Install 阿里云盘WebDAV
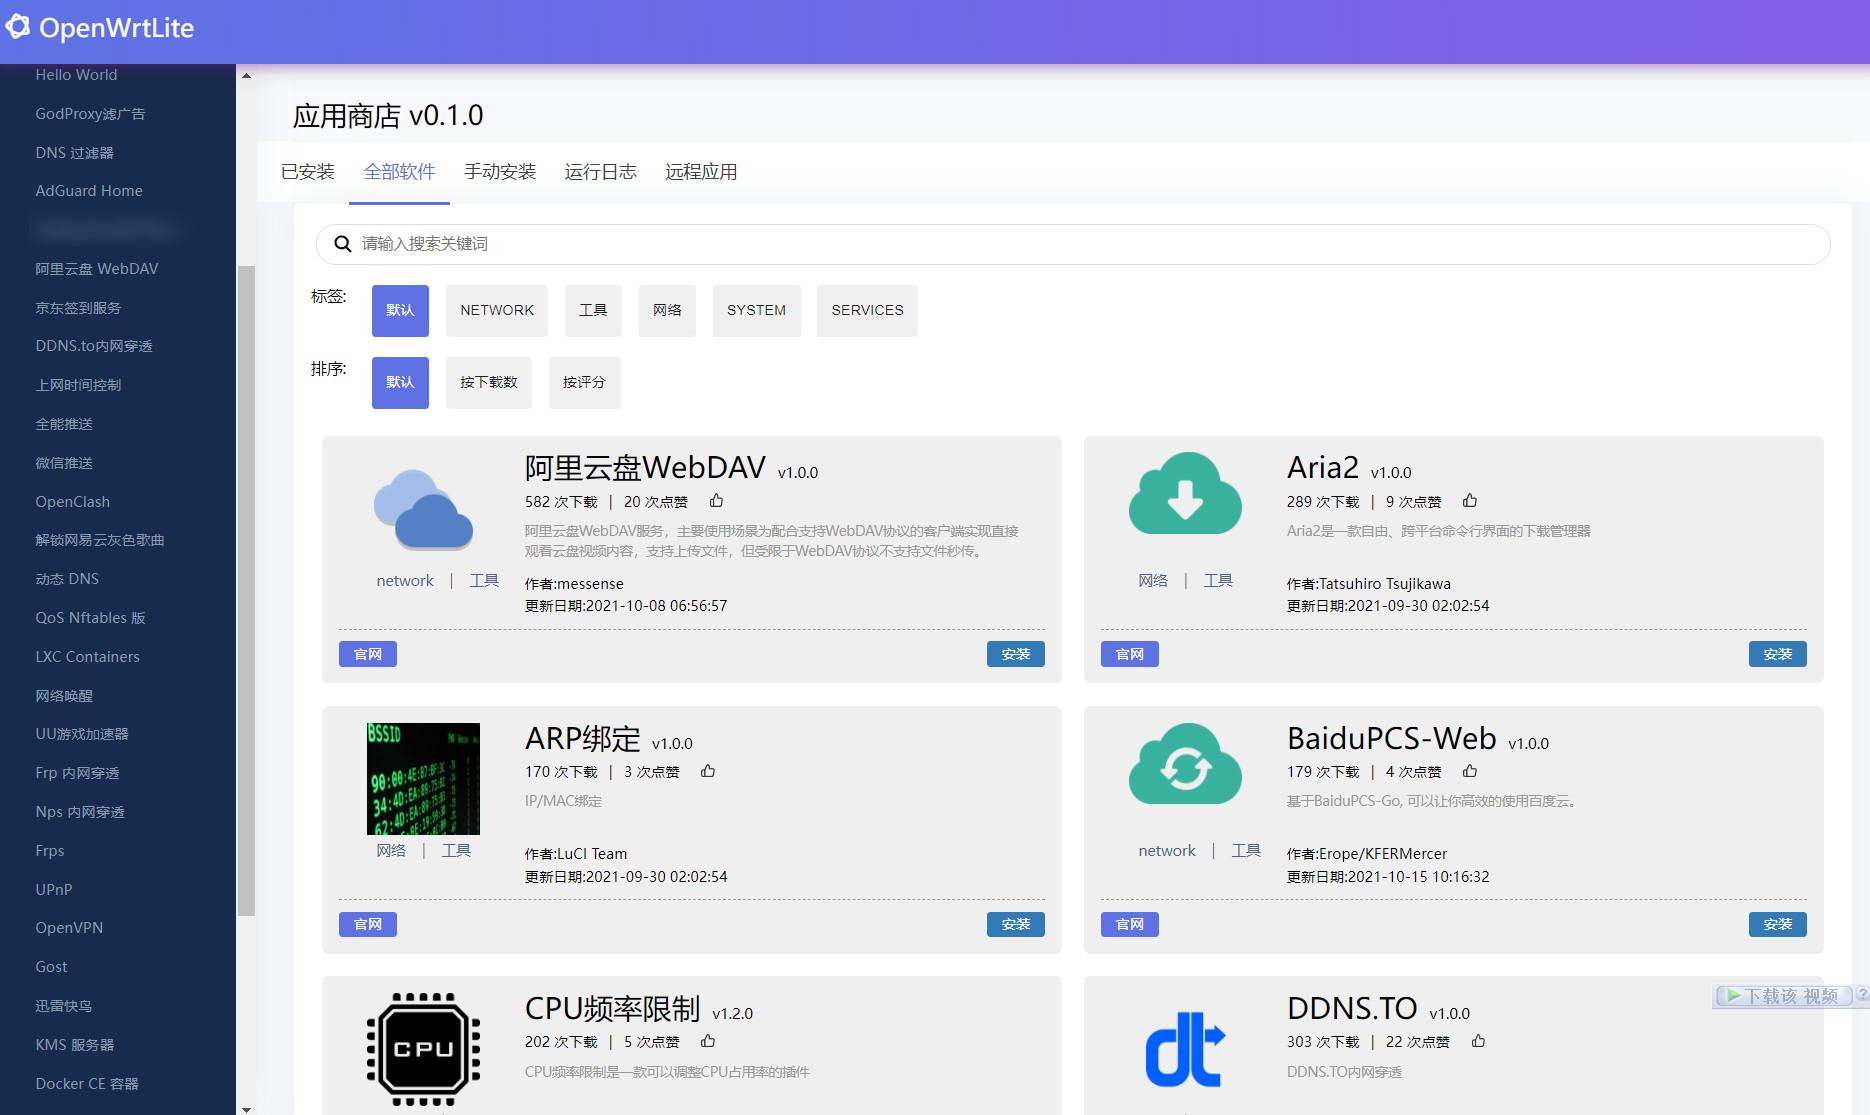The width and height of the screenshot is (1870, 1115). [1015, 654]
